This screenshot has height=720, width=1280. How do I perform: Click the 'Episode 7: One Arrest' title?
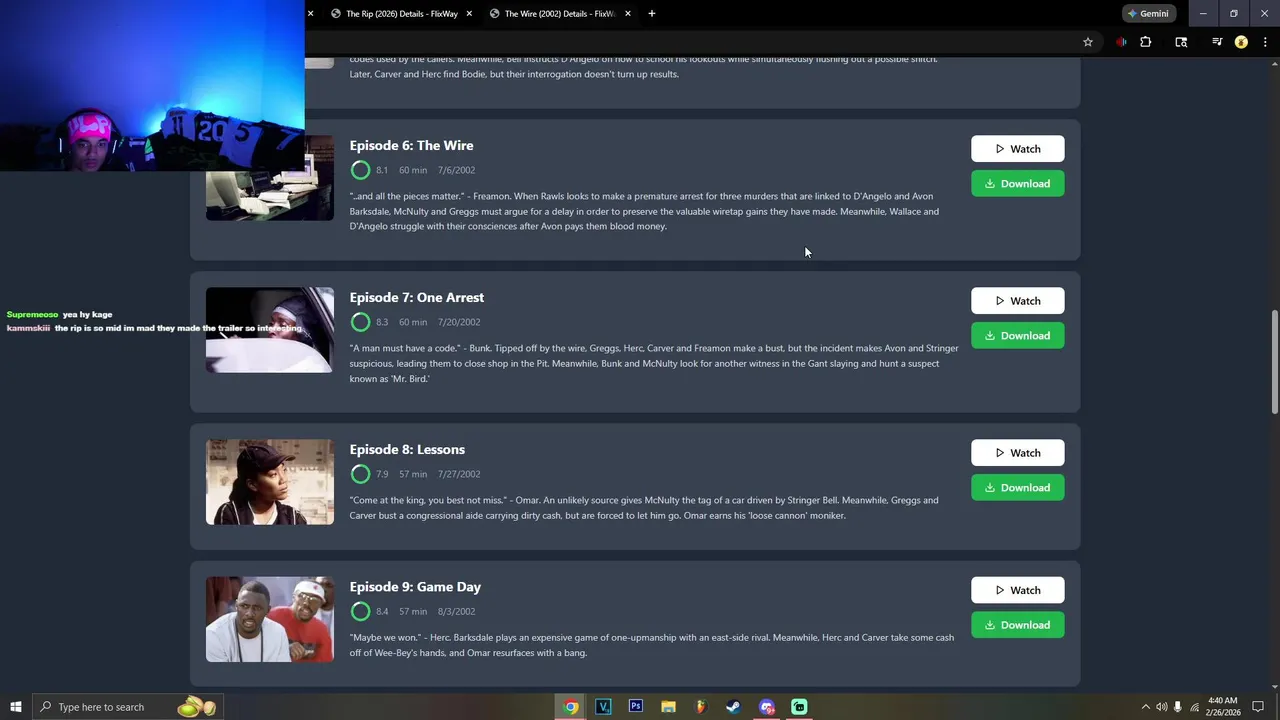click(x=416, y=297)
